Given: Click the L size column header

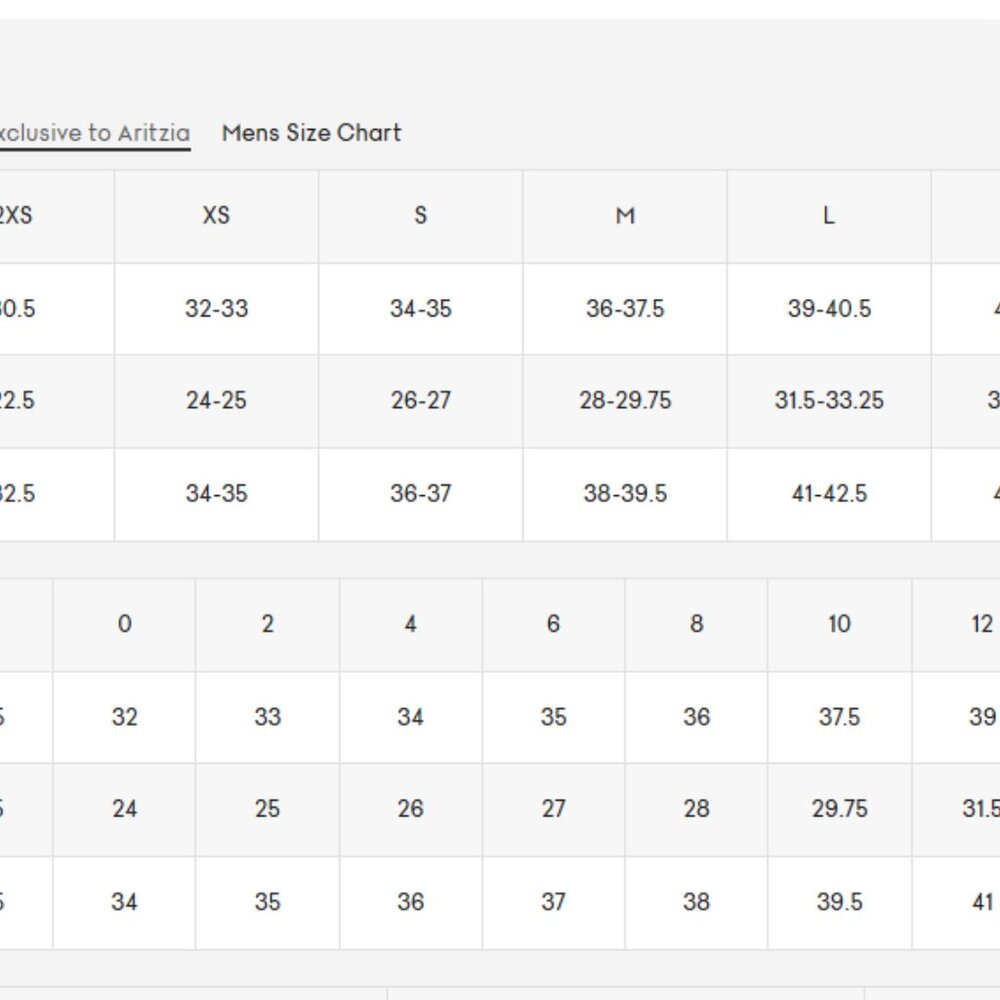Looking at the screenshot, I should pyautogui.click(x=829, y=216).
